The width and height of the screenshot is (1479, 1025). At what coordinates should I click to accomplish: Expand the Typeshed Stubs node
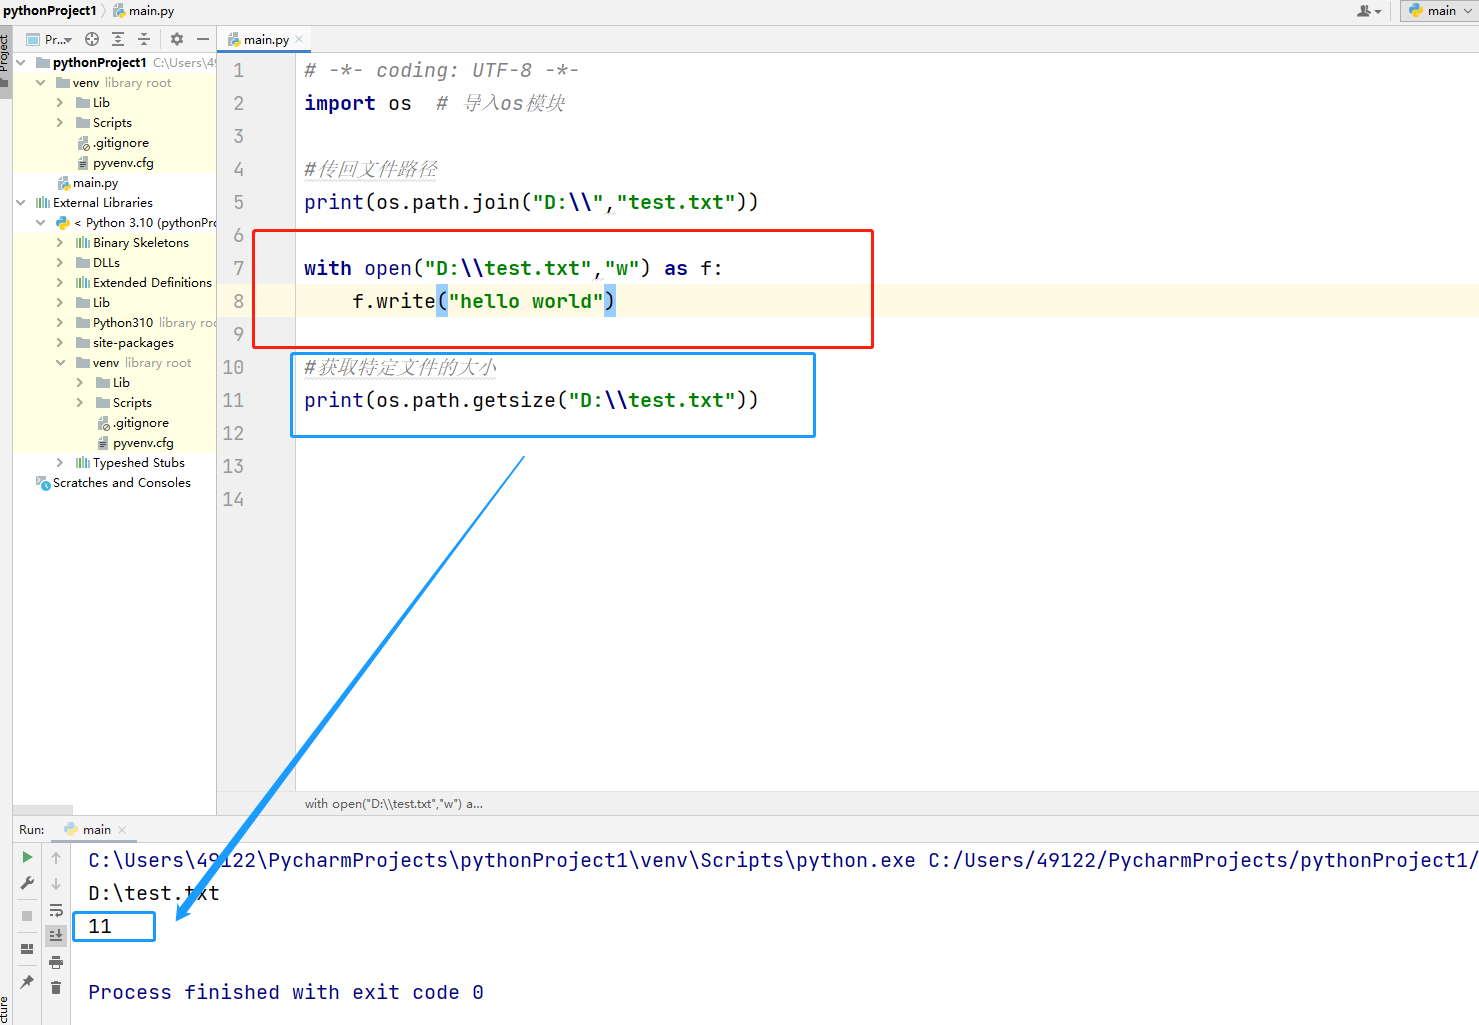pyautogui.click(x=60, y=463)
